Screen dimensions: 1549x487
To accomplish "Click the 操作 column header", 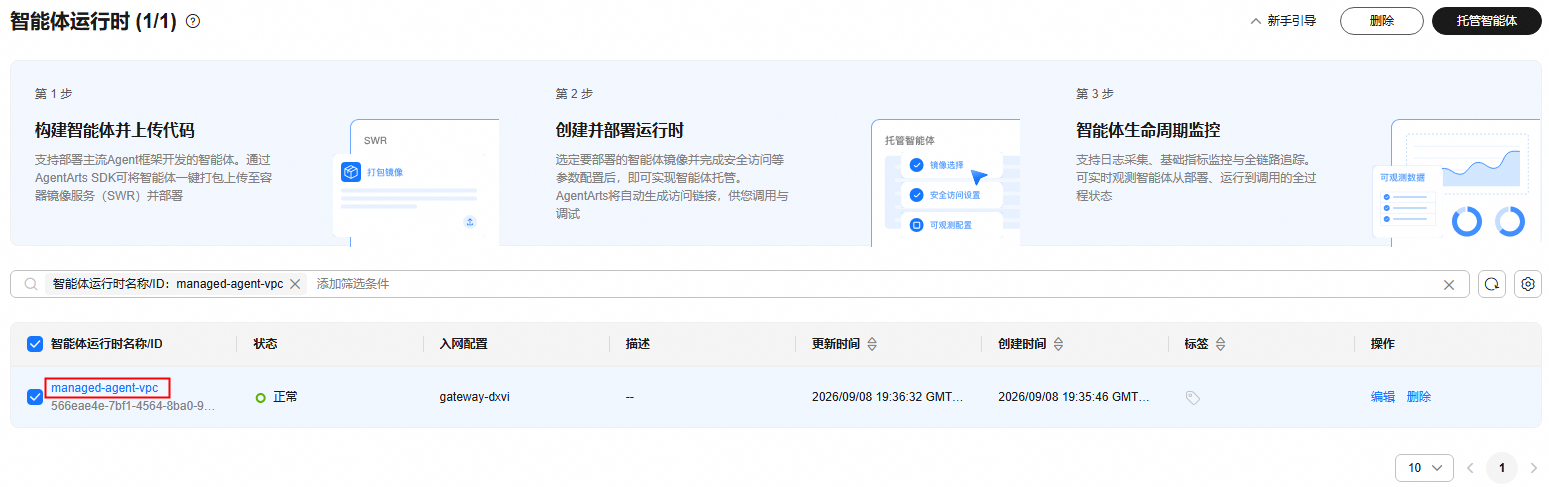I will pyautogui.click(x=1382, y=344).
